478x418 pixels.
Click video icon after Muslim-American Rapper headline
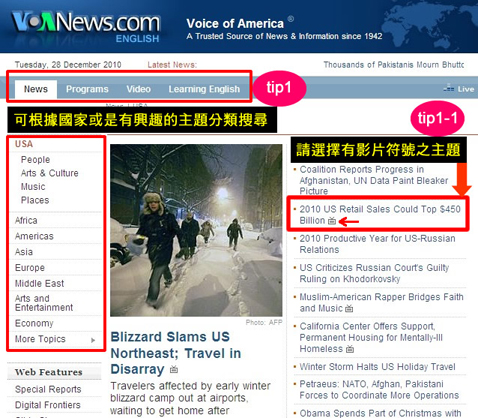pyautogui.click(x=349, y=309)
